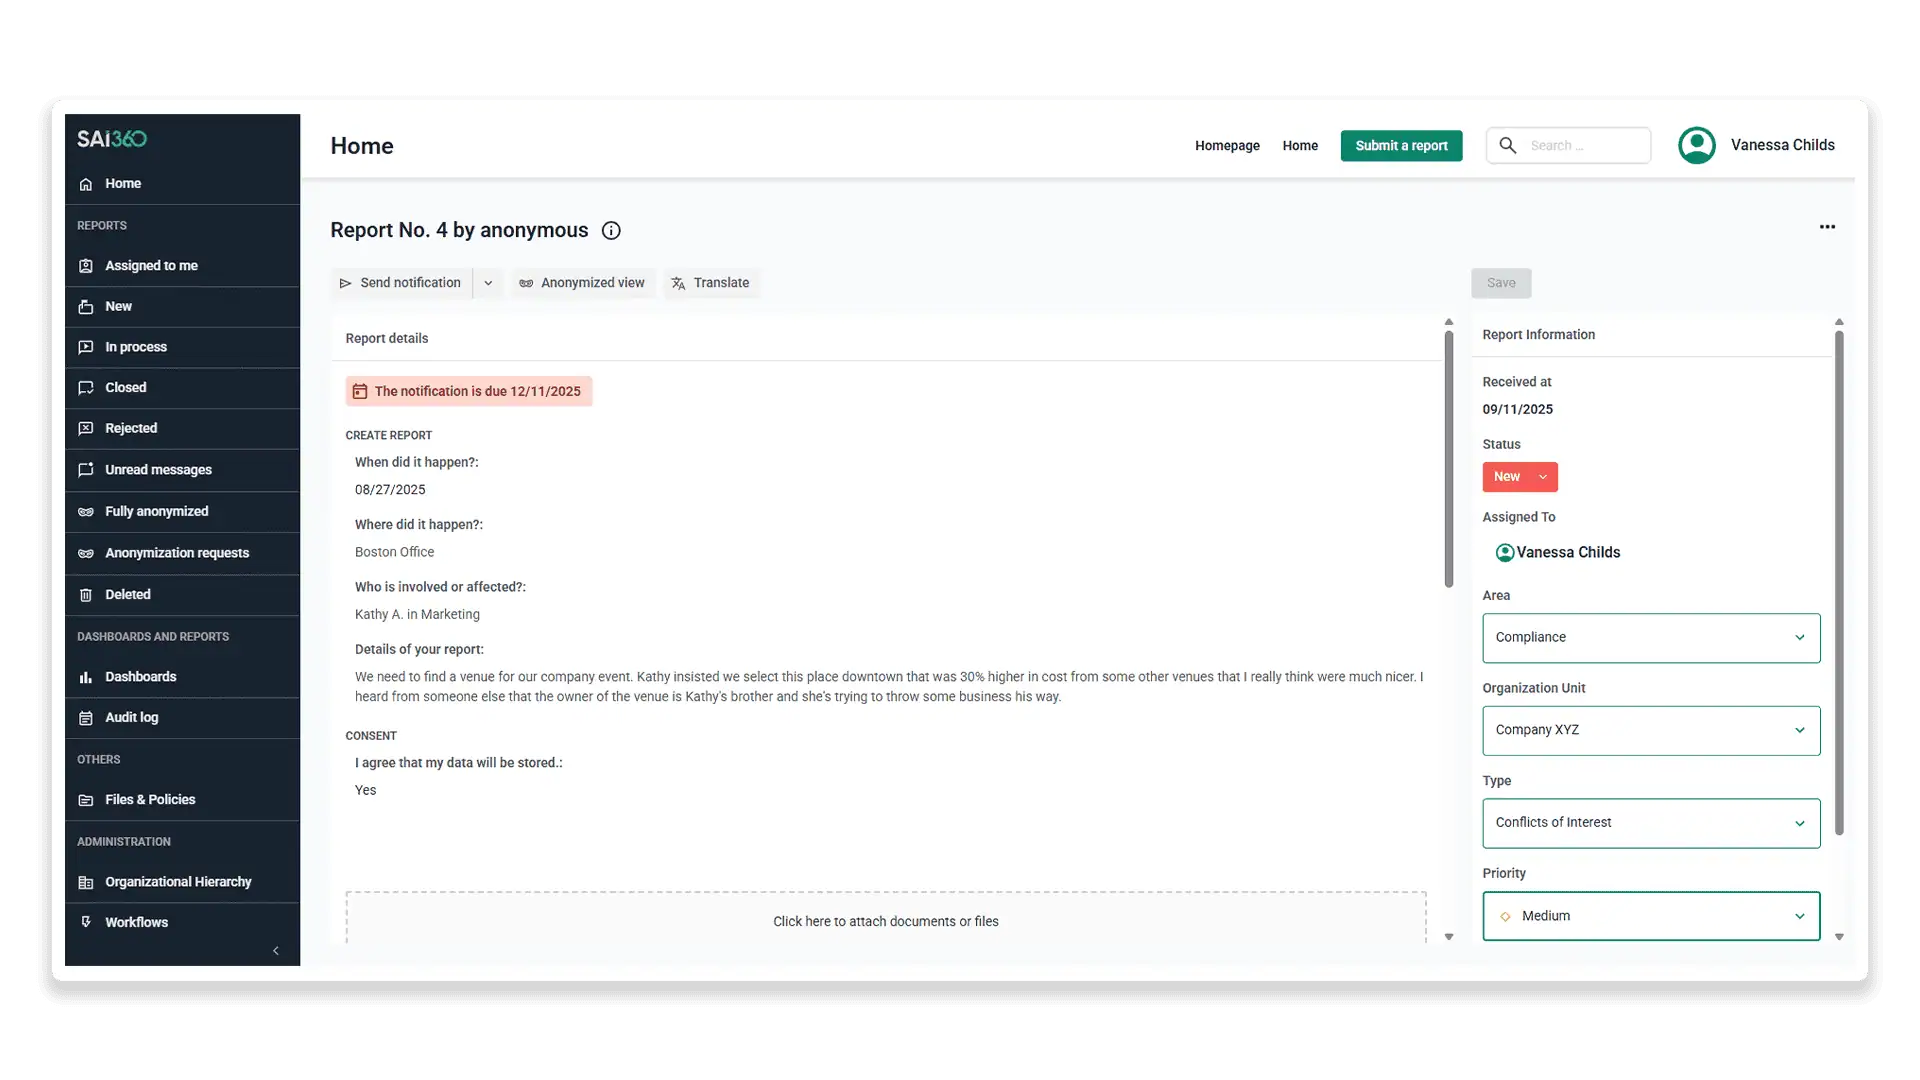The height and width of the screenshot is (1080, 1920).
Task: Open Vanessa Childs profile avatar
Action: pos(1697,145)
